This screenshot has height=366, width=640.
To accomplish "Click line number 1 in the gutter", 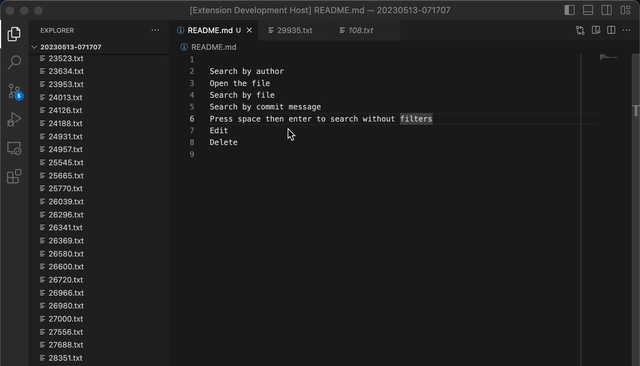I will (x=192, y=60).
